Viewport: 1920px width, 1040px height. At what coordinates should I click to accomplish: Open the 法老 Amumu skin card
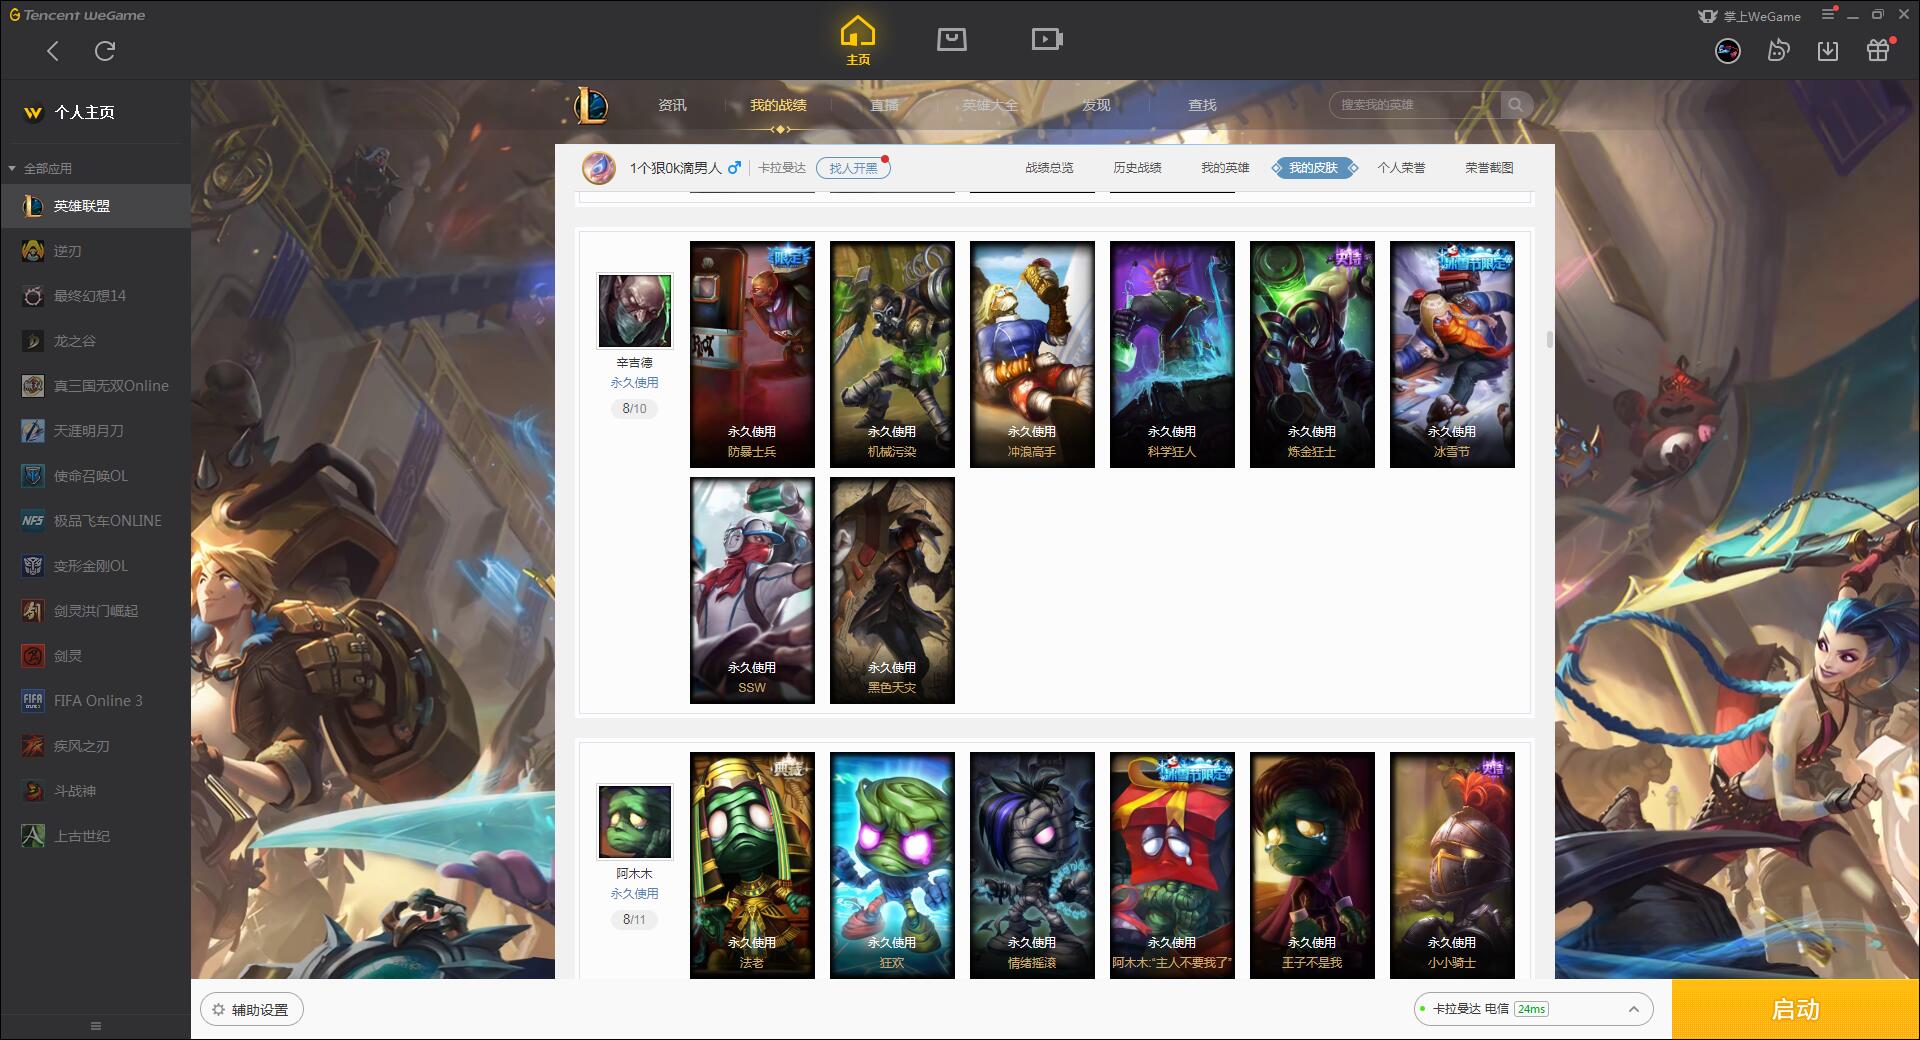coord(752,865)
